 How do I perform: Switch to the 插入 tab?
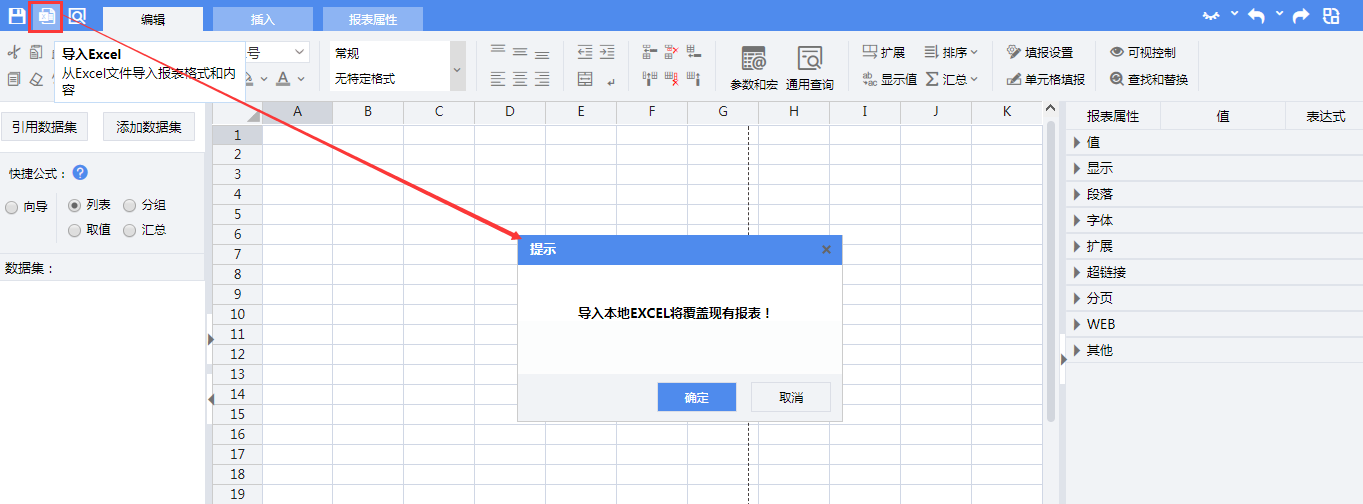coord(262,19)
